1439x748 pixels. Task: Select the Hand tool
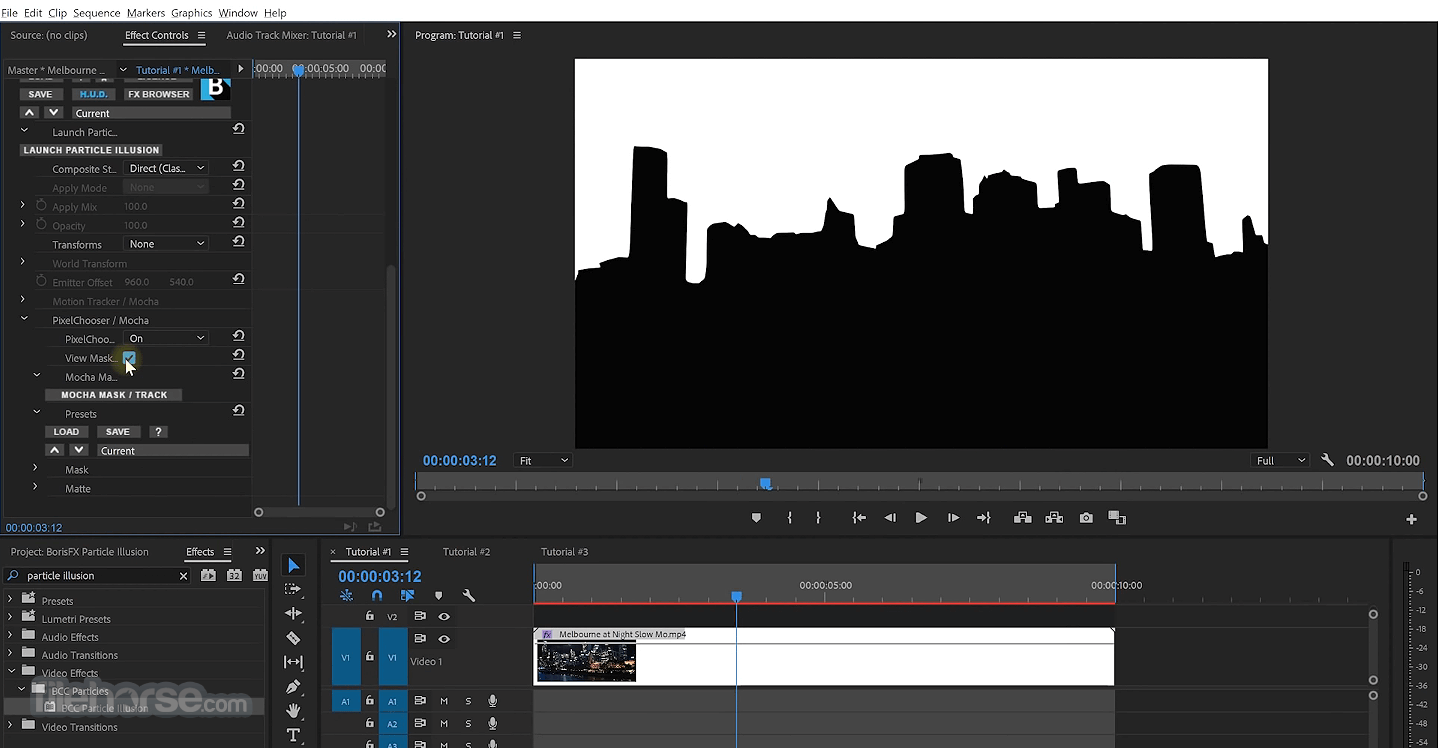pyautogui.click(x=293, y=711)
